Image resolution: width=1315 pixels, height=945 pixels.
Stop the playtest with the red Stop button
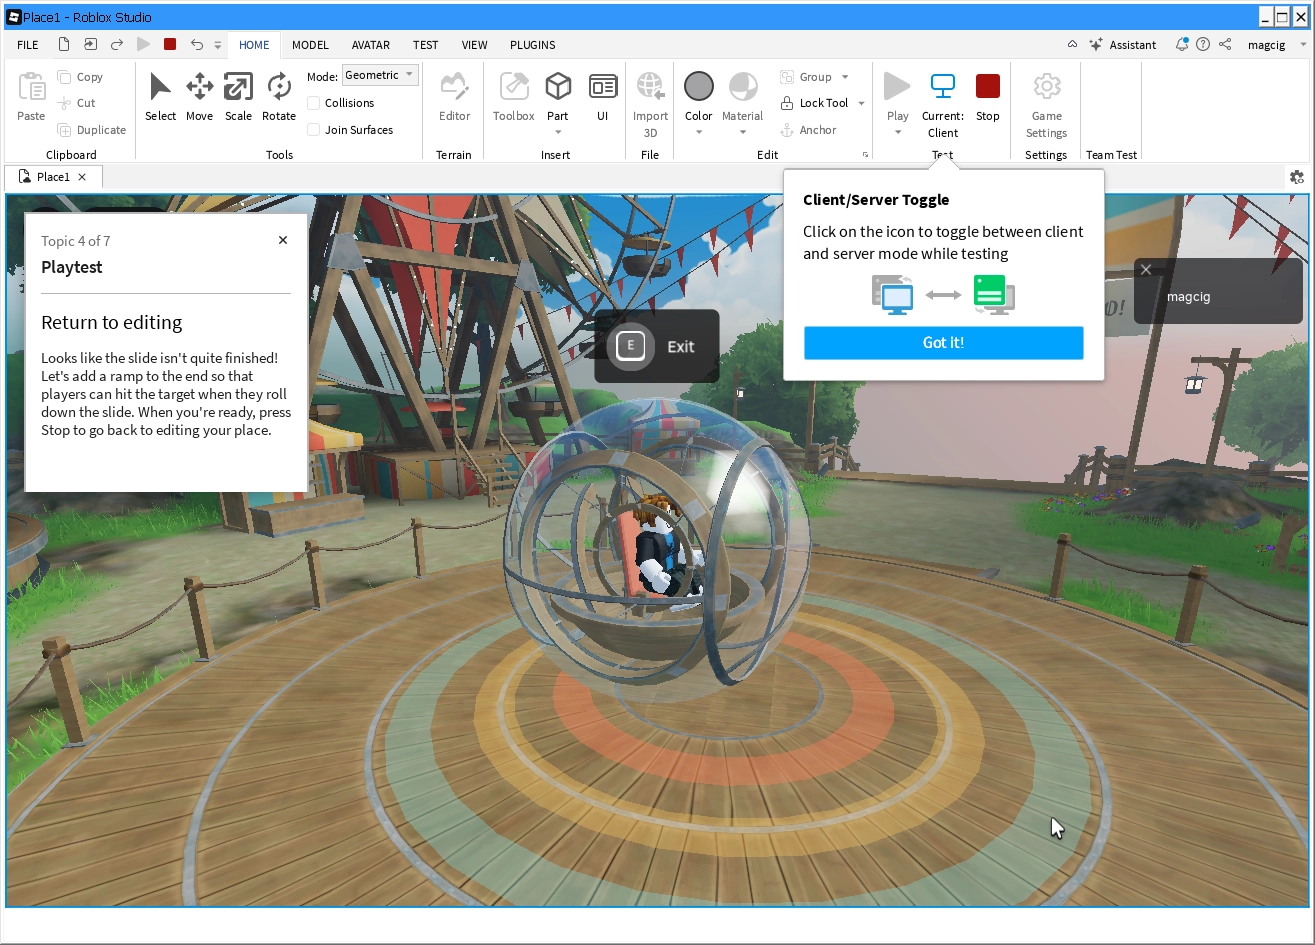(x=988, y=97)
